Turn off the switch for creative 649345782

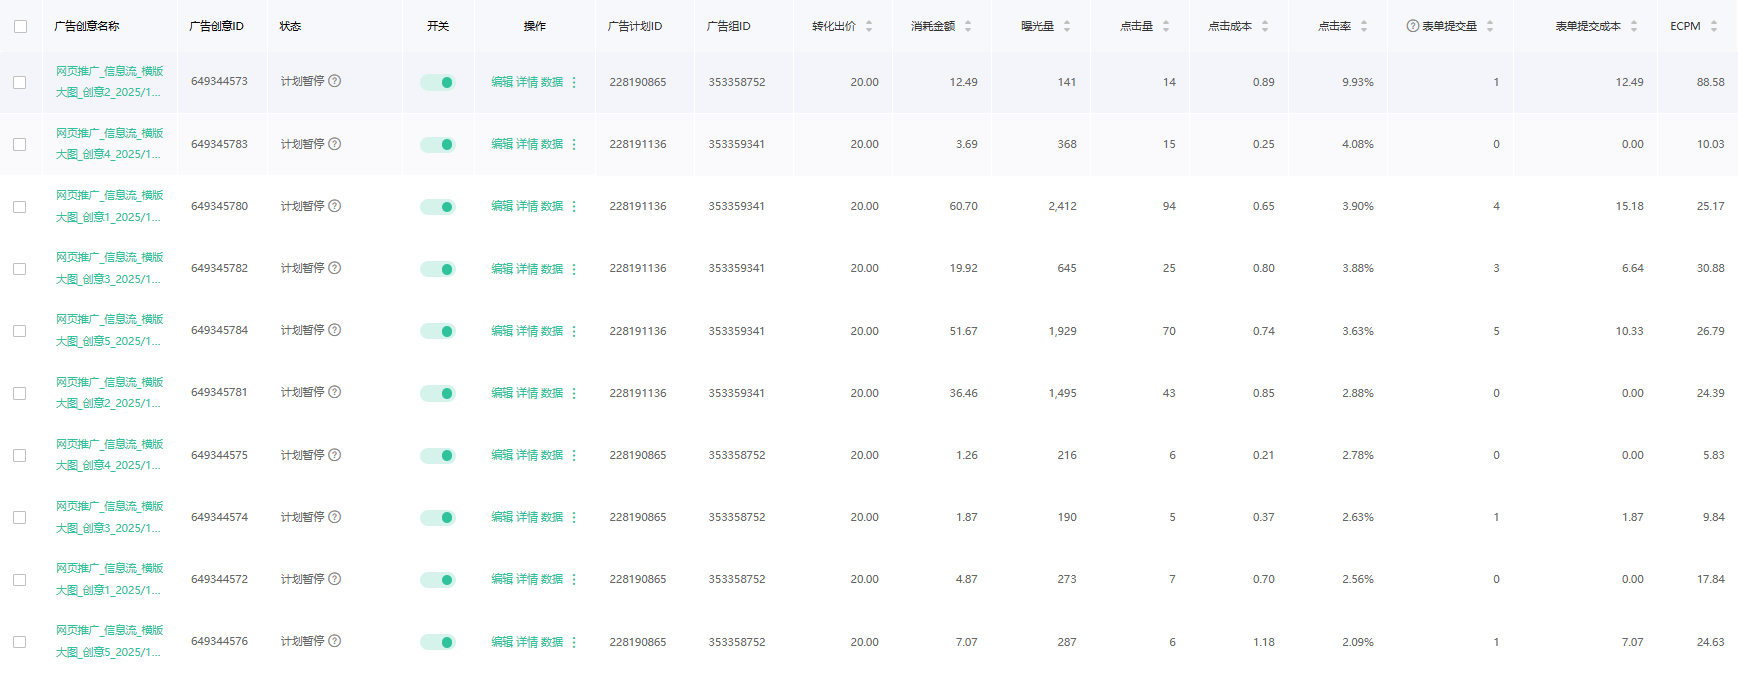click(437, 269)
